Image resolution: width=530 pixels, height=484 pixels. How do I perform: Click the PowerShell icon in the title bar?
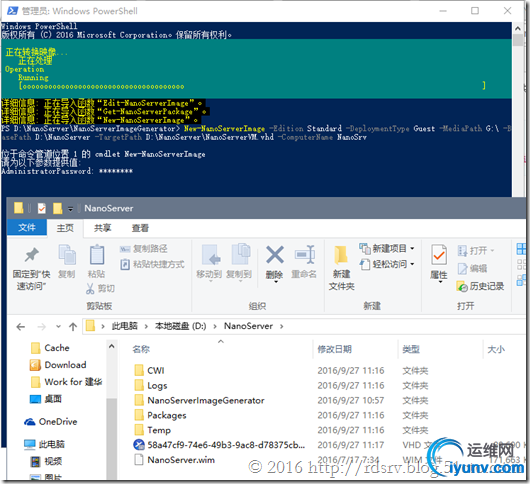click(x=13, y=11)
